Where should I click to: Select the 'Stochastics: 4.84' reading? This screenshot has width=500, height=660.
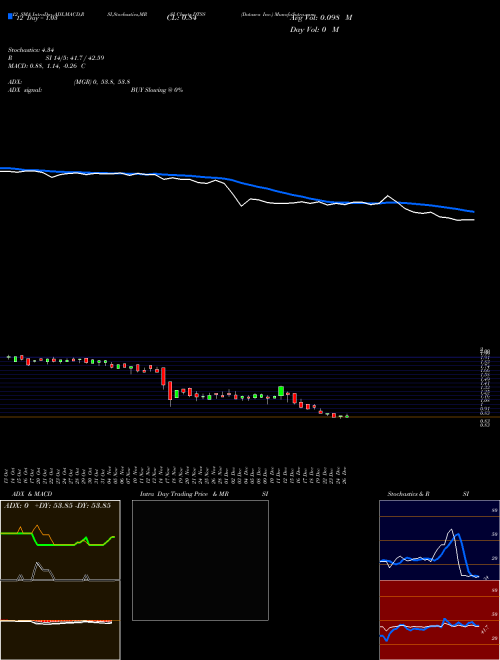32,50
